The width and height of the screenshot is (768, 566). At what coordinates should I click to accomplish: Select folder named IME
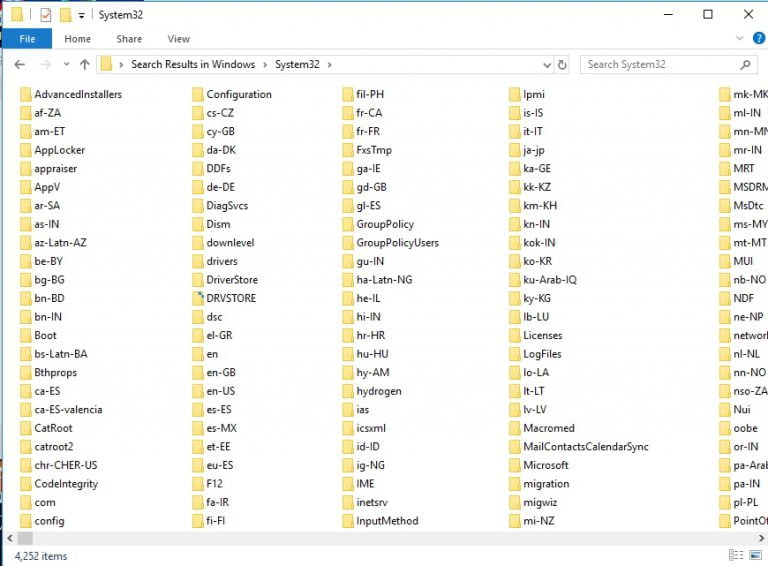[359, 484]
